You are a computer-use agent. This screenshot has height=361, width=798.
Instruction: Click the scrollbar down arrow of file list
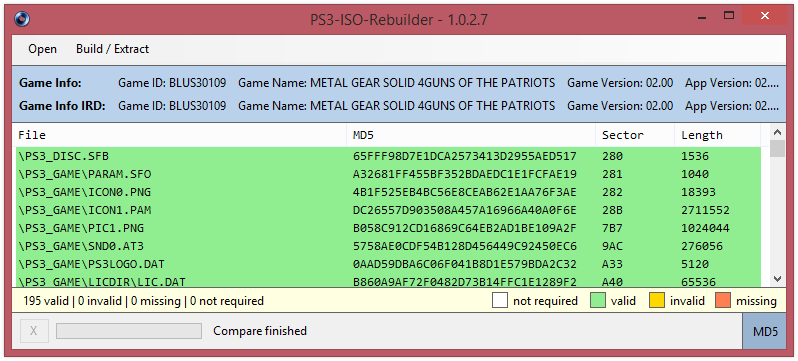tap(777, 279)
